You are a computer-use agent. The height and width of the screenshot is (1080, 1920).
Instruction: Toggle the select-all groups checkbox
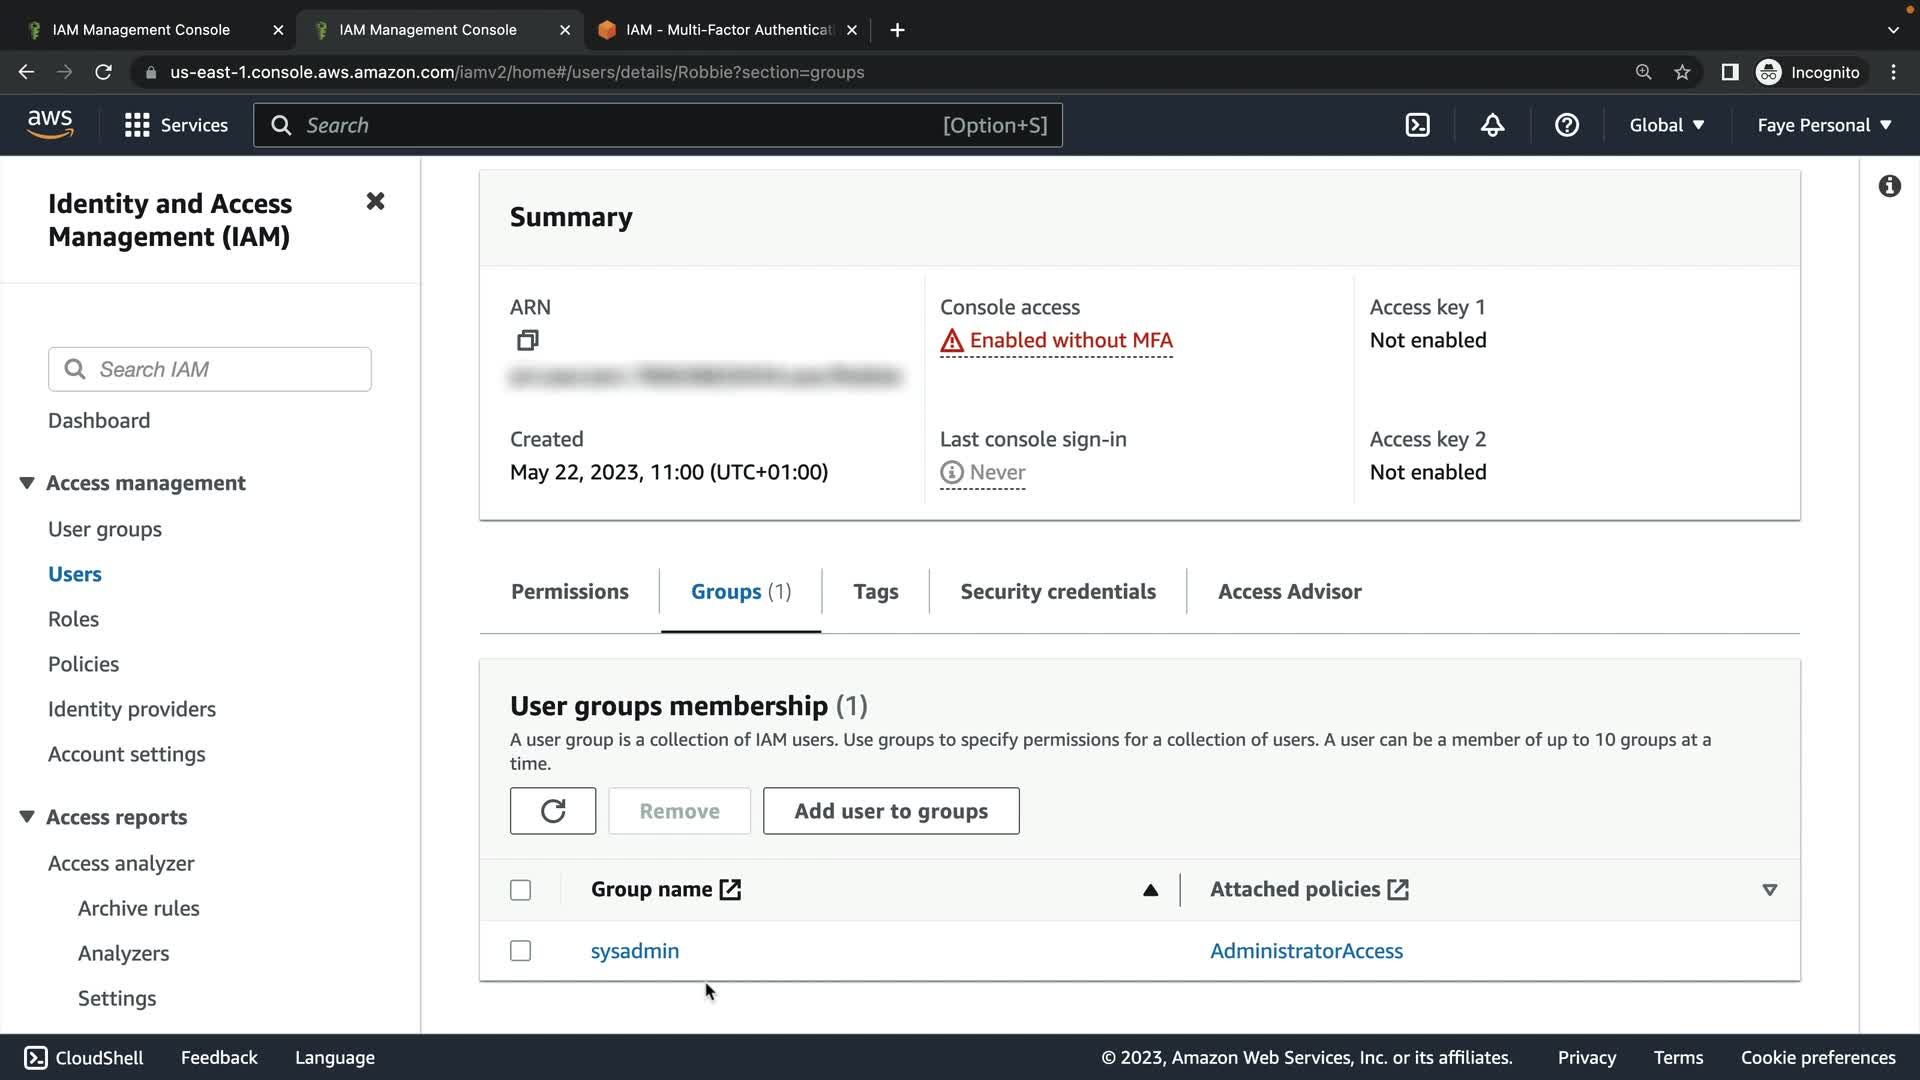coord(520,890)
